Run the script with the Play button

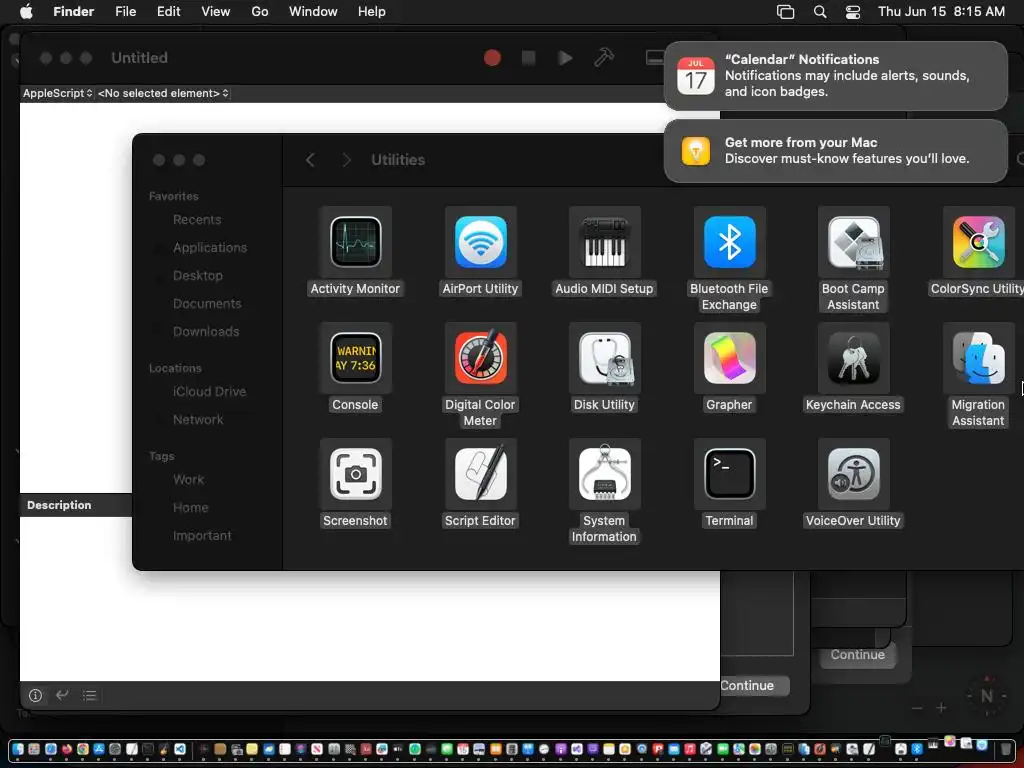click(x=566, y=58)
